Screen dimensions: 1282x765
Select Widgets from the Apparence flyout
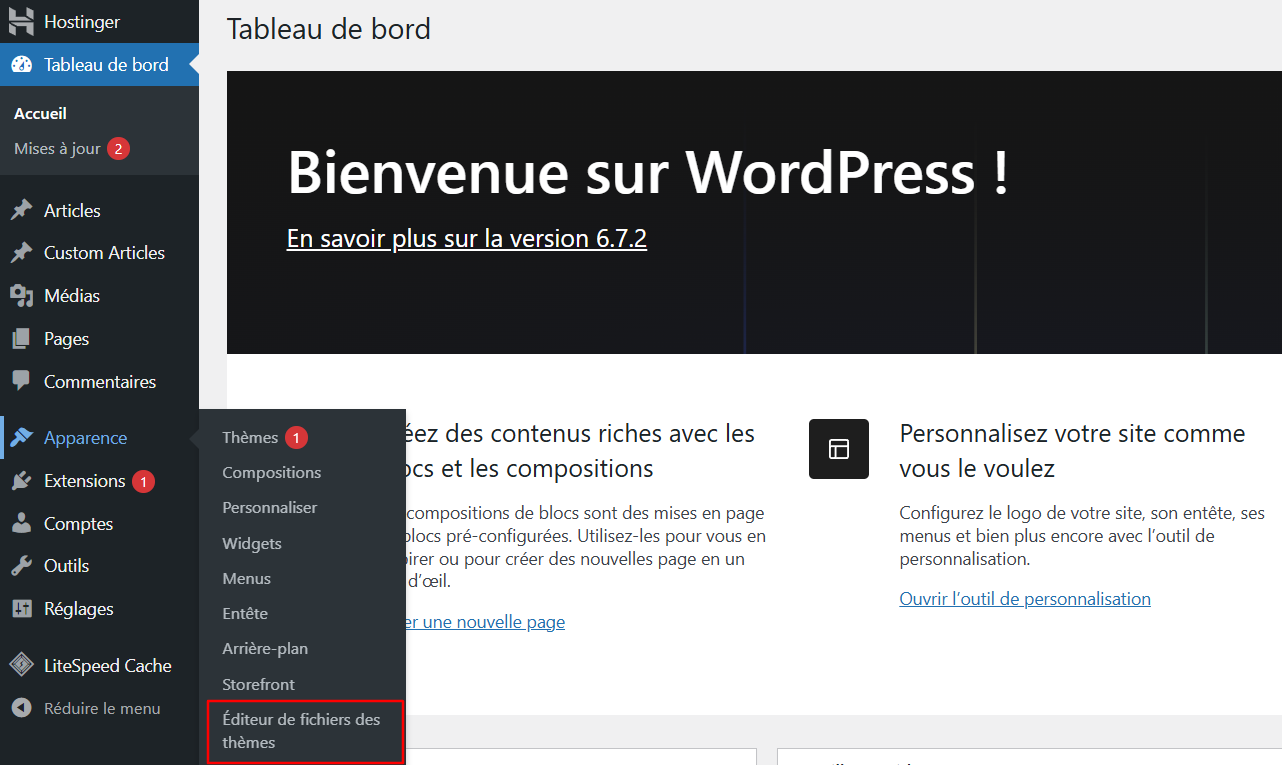[x=251, y=543]
